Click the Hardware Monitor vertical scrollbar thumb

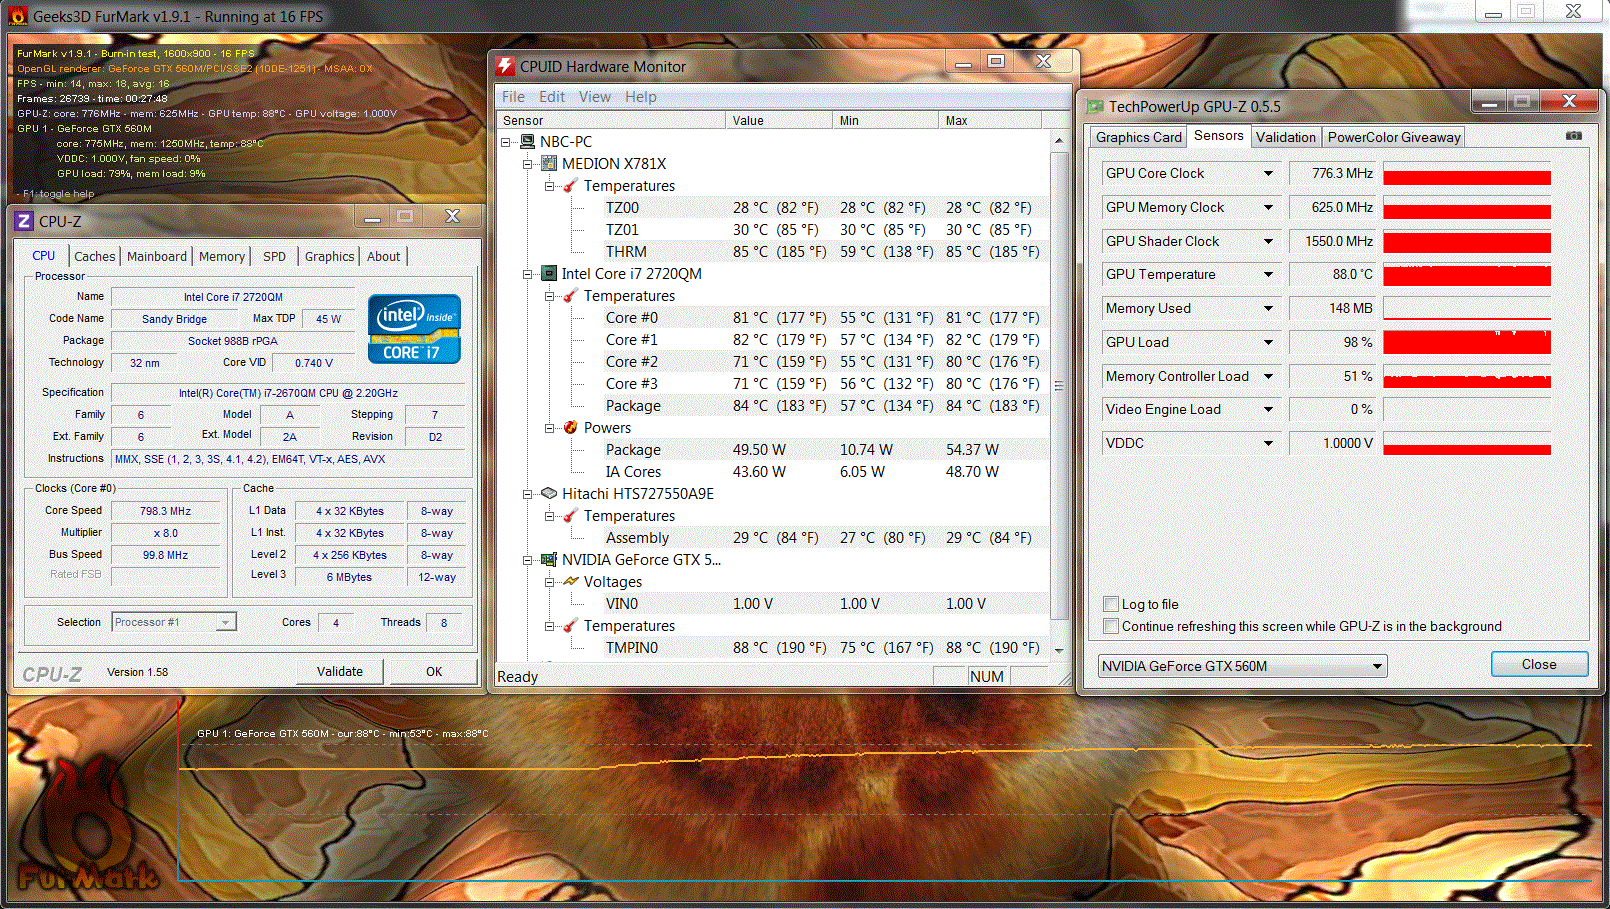pos(1059,386)
